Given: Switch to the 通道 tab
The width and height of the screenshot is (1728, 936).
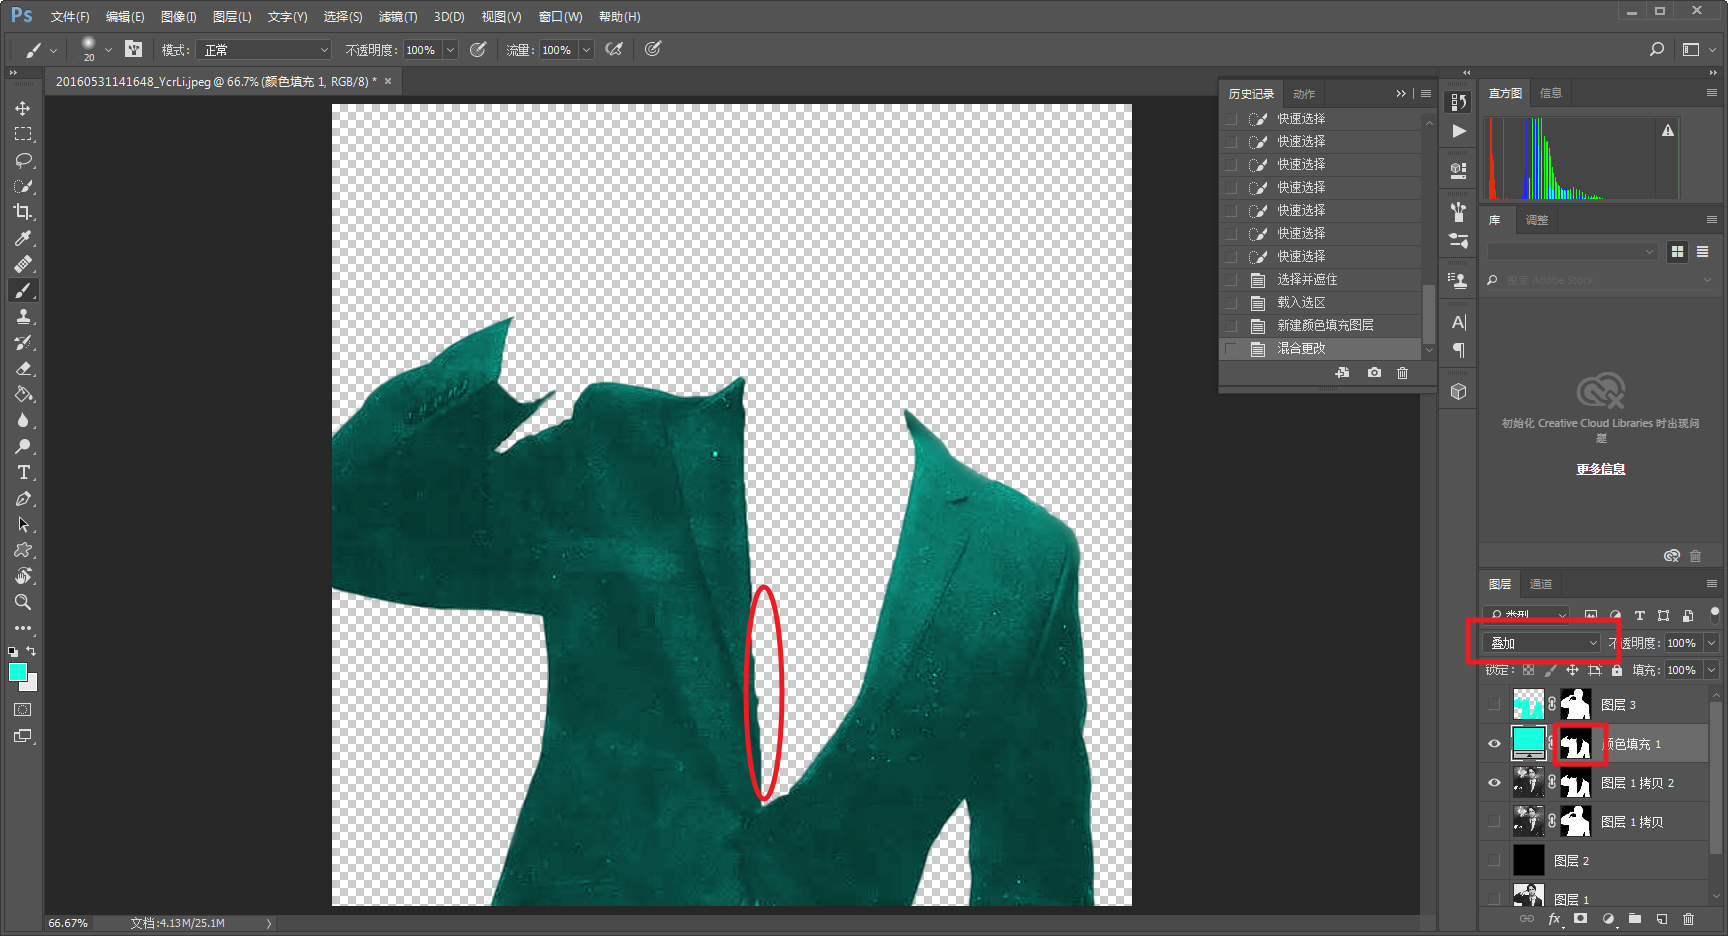Looking at the screenshot, I should point(1541,584).
